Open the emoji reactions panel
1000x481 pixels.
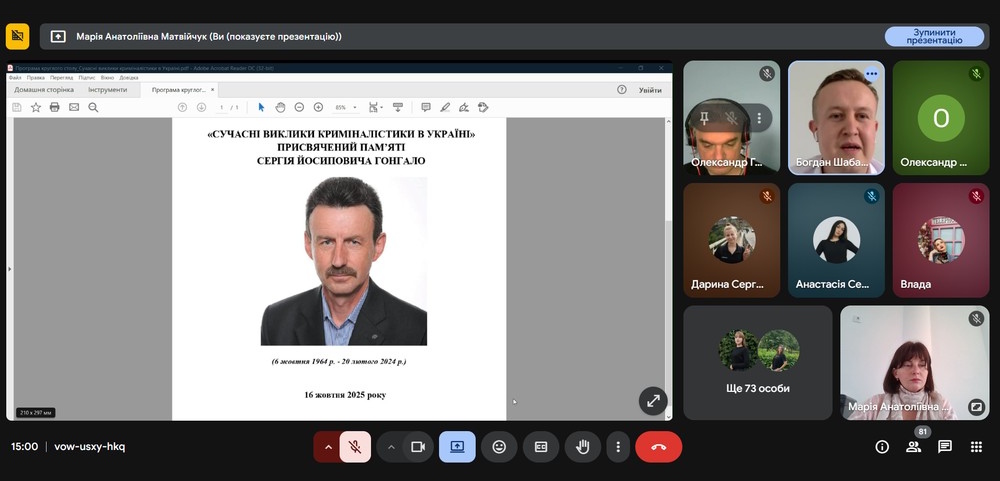tap(499, 447)
